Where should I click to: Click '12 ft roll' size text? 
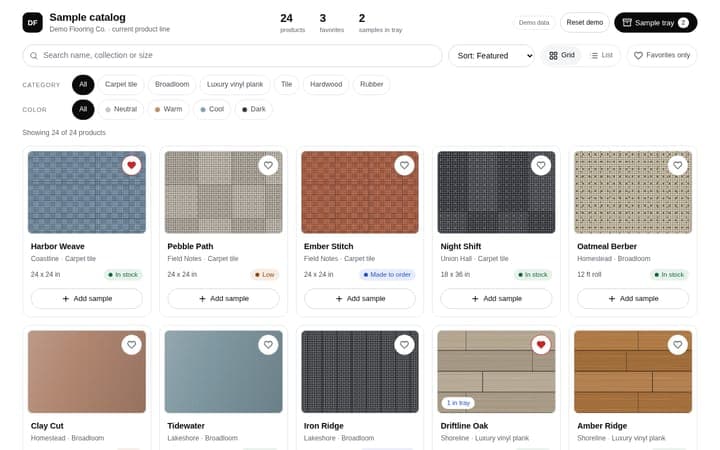tap(589, 275)
